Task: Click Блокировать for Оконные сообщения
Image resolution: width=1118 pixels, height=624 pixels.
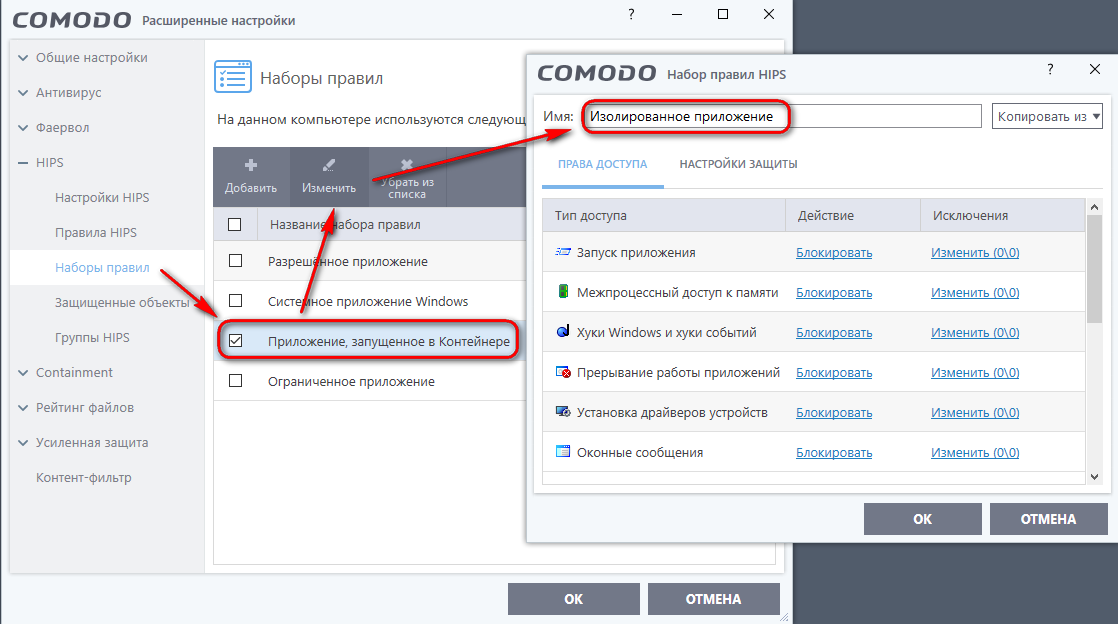Action: [x=834, y=452]
